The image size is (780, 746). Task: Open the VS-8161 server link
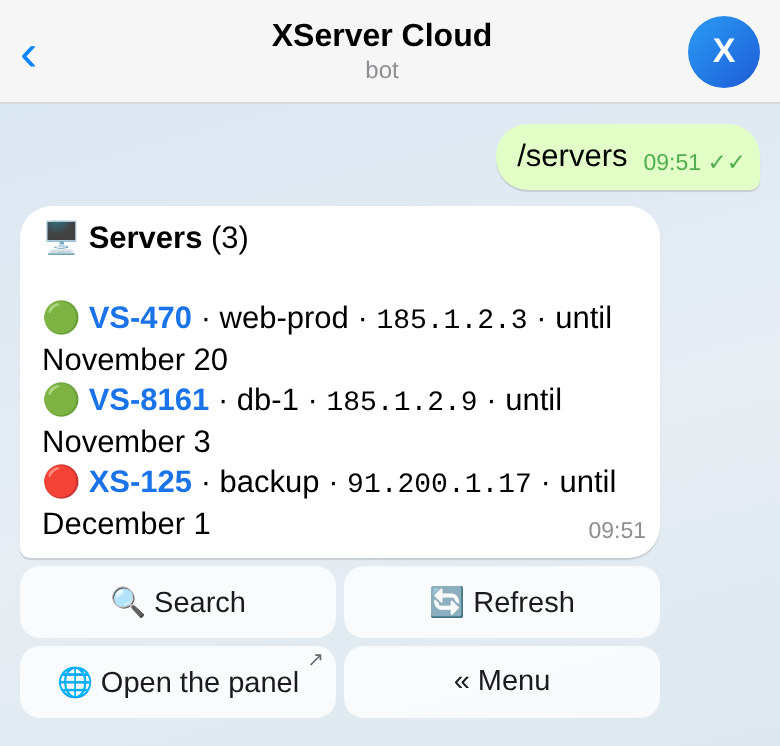[x=148, y=400]
